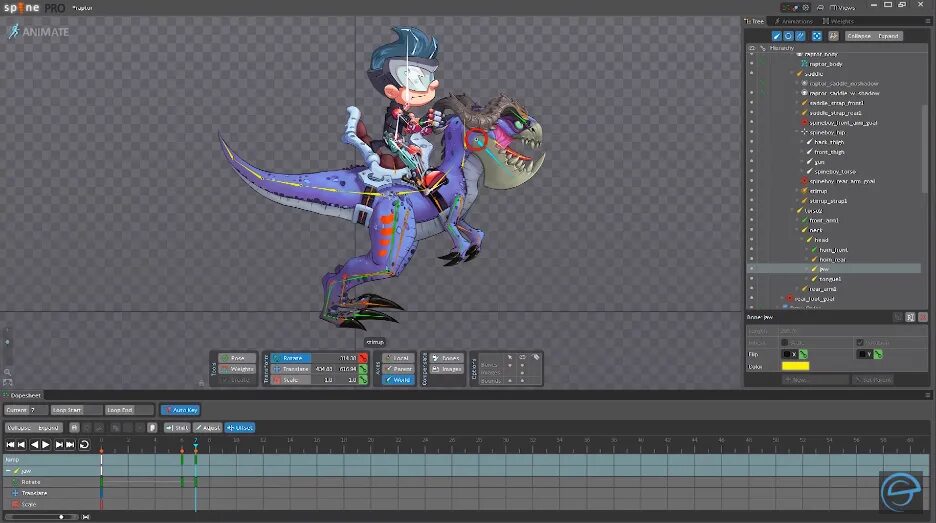Select the tongue1 bone in tree
The width and height of the screenshot is (936, 523).
pyautogui.click(x=830, y=279)
